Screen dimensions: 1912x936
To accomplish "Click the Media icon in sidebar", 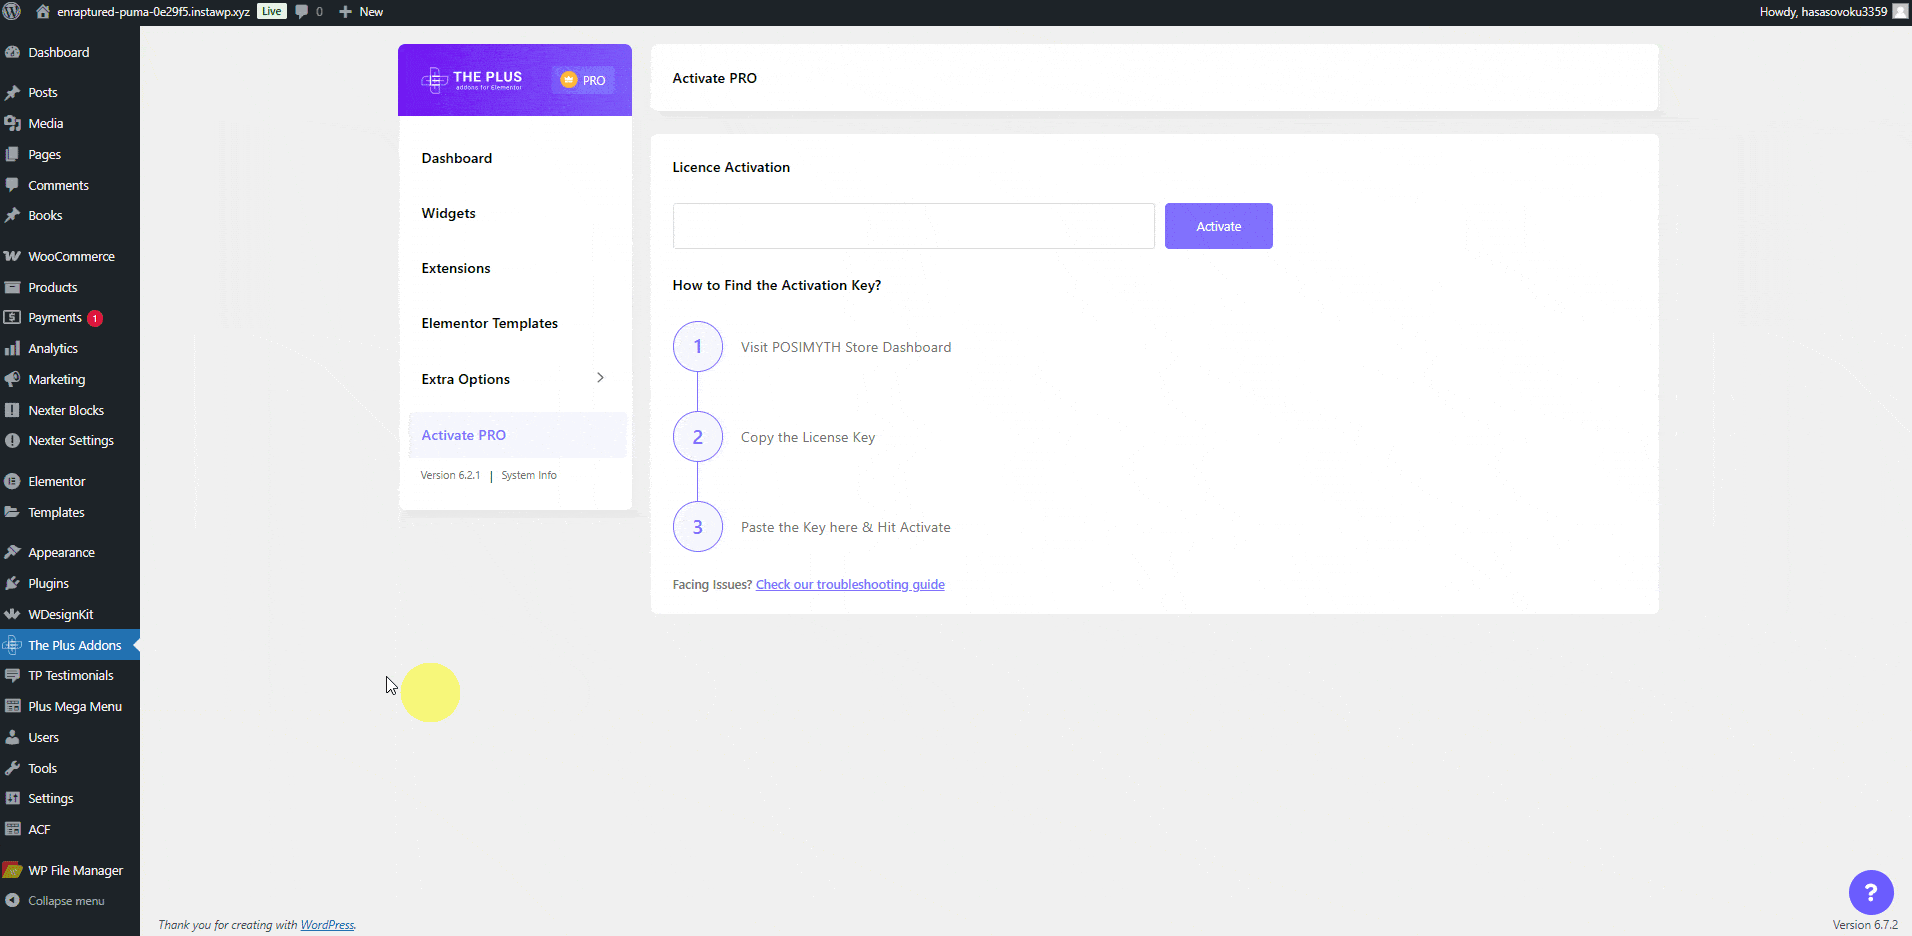I will (x=12, y=123).
